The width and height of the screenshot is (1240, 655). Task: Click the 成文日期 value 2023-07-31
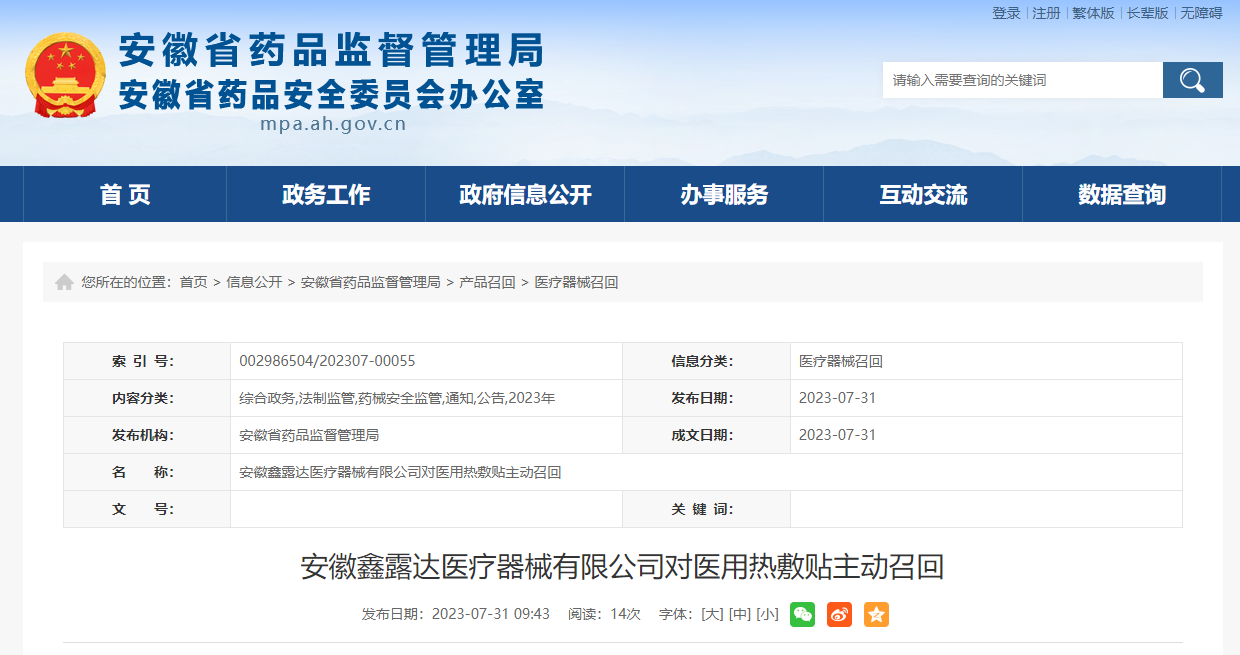(837, 435)
